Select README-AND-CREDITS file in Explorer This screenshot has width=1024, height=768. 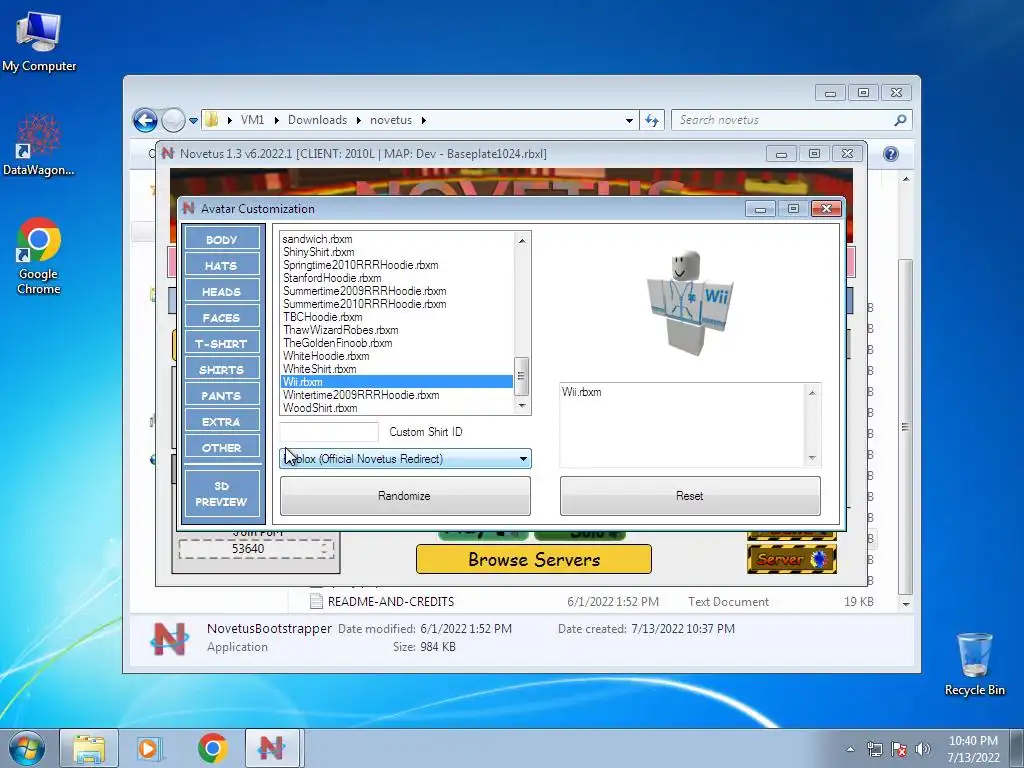click(391, 601)
